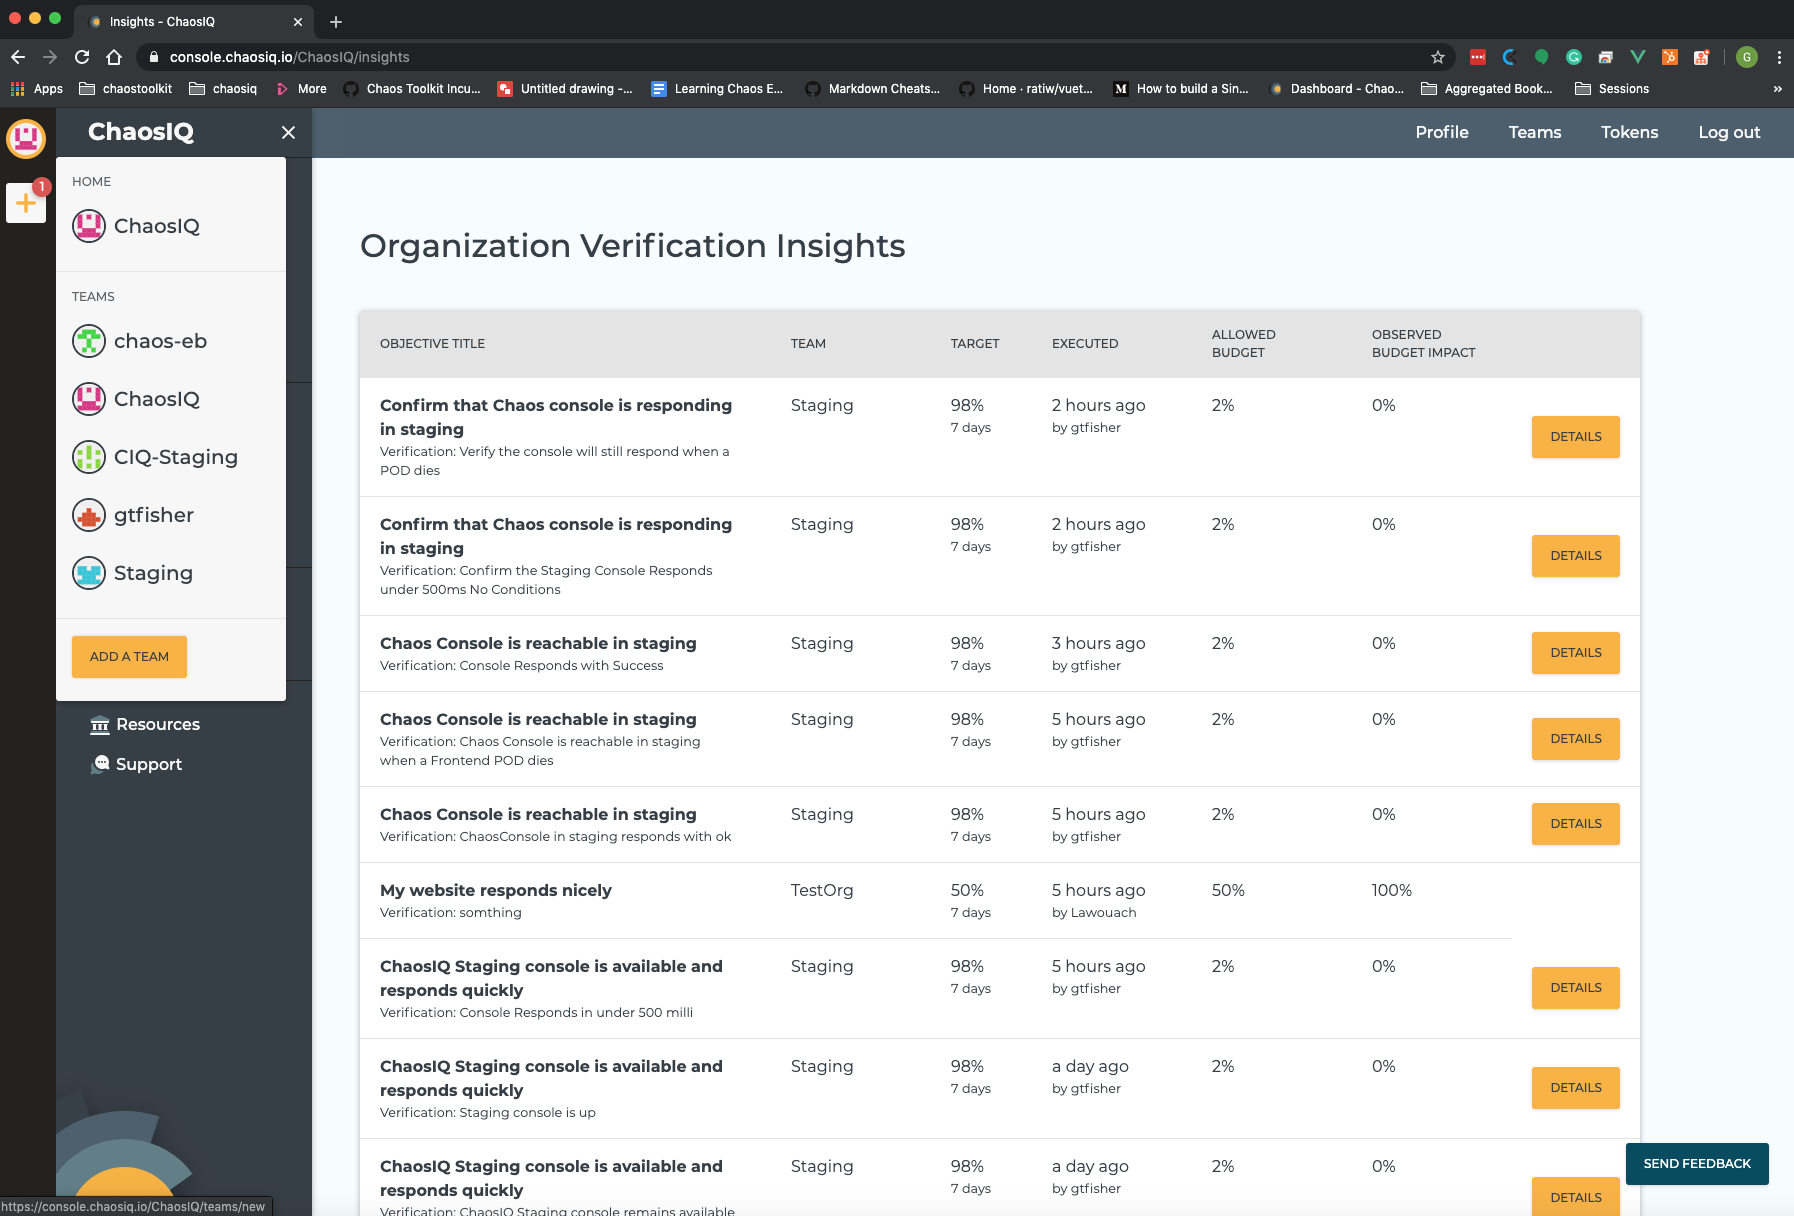
Task: Click the OBJECTIVE TITLE column header
Action: (x=432, y=344)
